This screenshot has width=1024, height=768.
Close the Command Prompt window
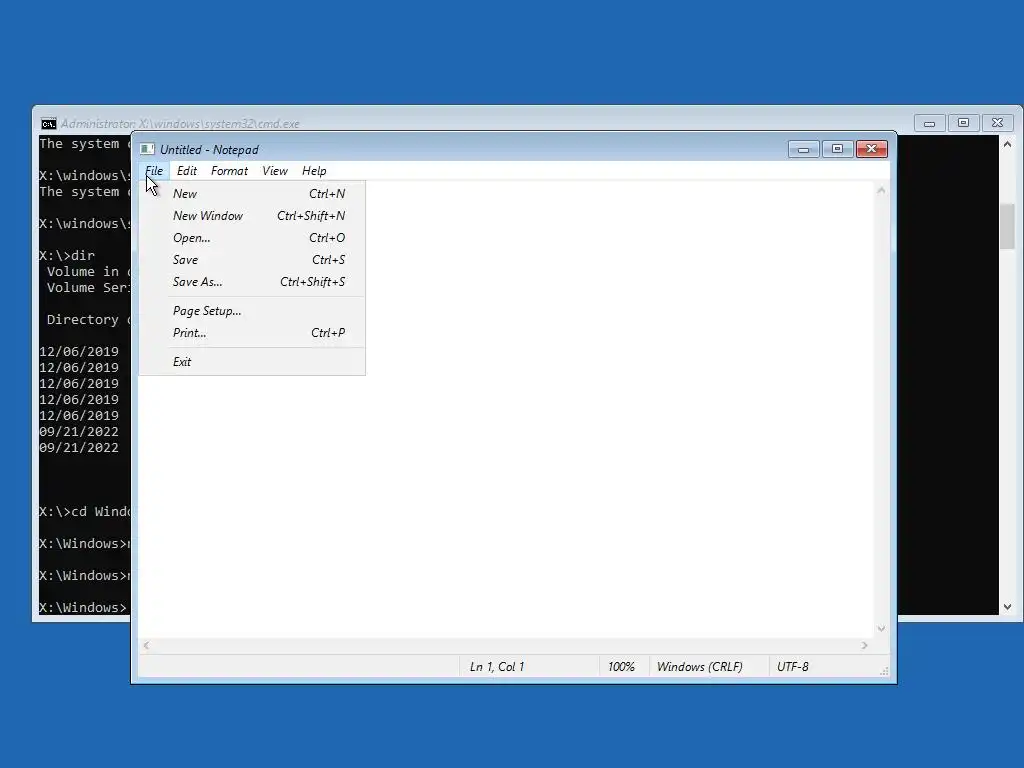click(x=997, y=123)
